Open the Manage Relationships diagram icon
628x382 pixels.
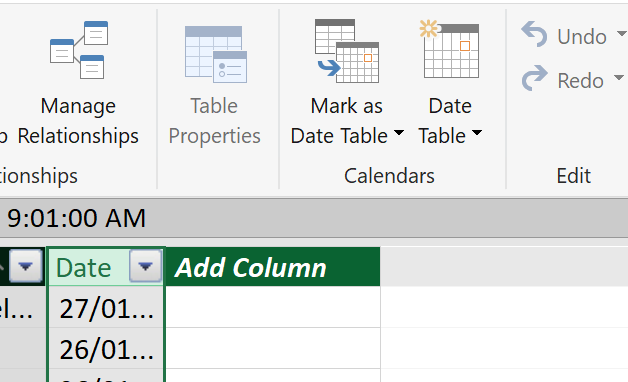(79, 50)
